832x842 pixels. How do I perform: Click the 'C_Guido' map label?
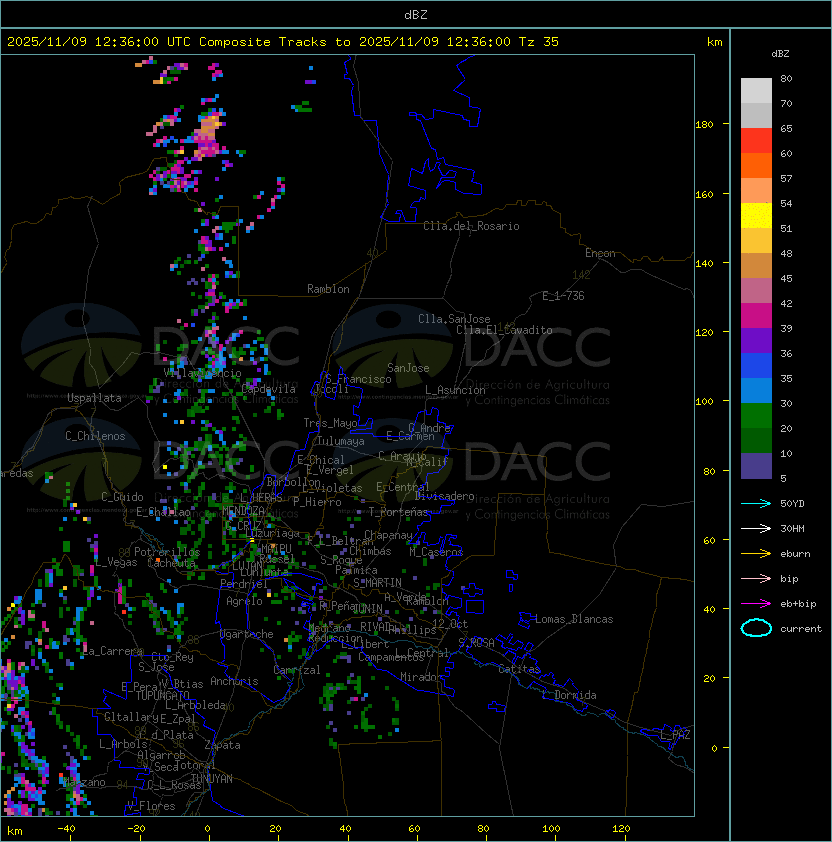[122, 497]
